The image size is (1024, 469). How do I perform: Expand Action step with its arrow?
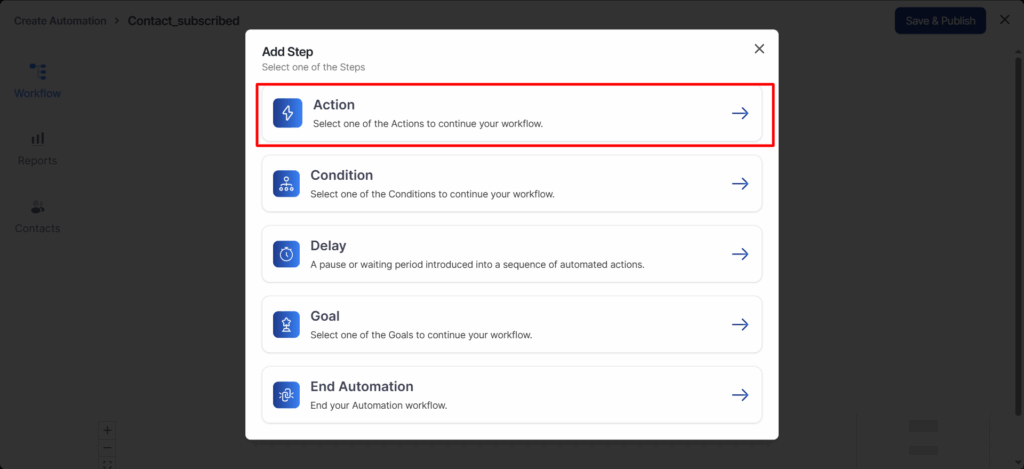point(740,113)
